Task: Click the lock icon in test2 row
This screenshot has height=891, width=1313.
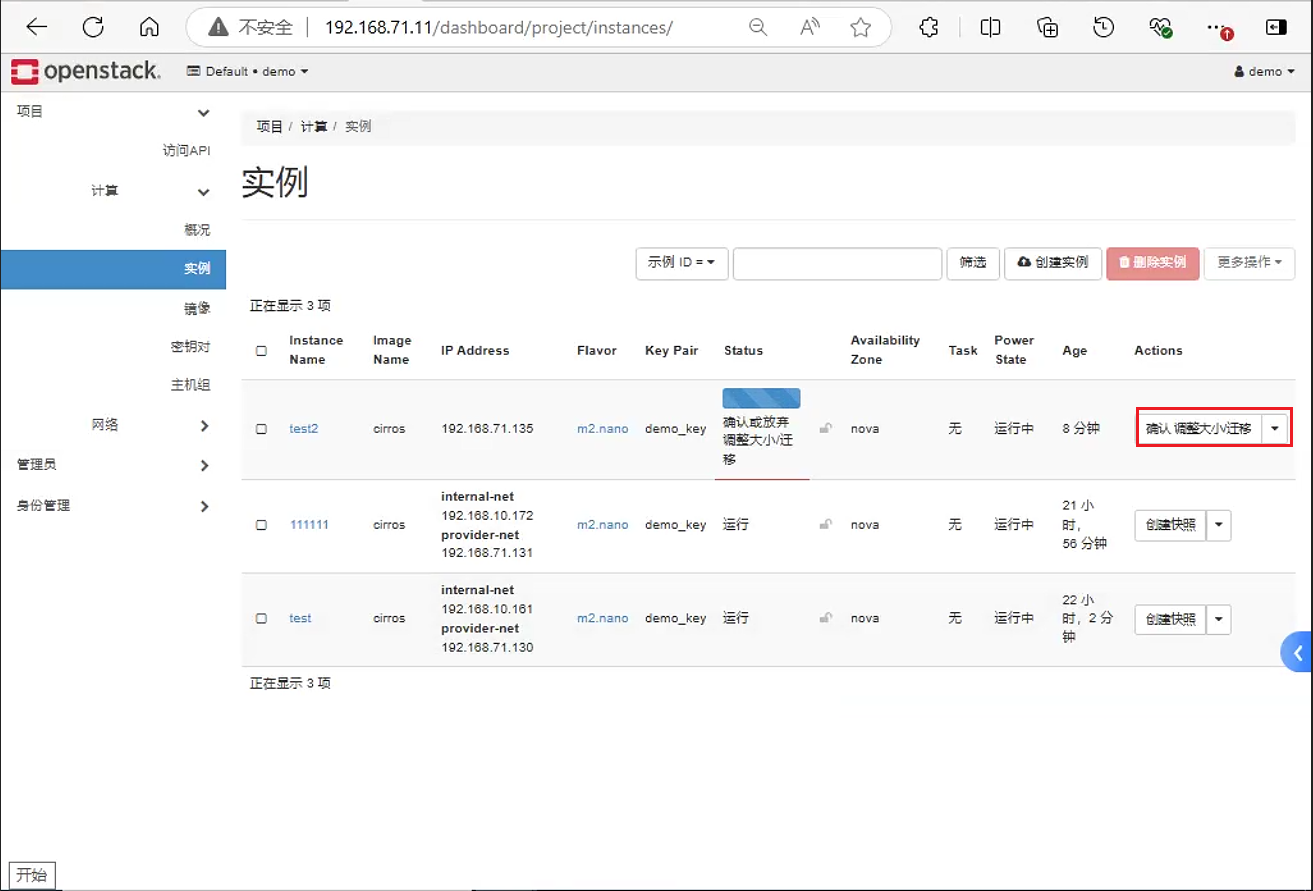Action: pos(825,429)
